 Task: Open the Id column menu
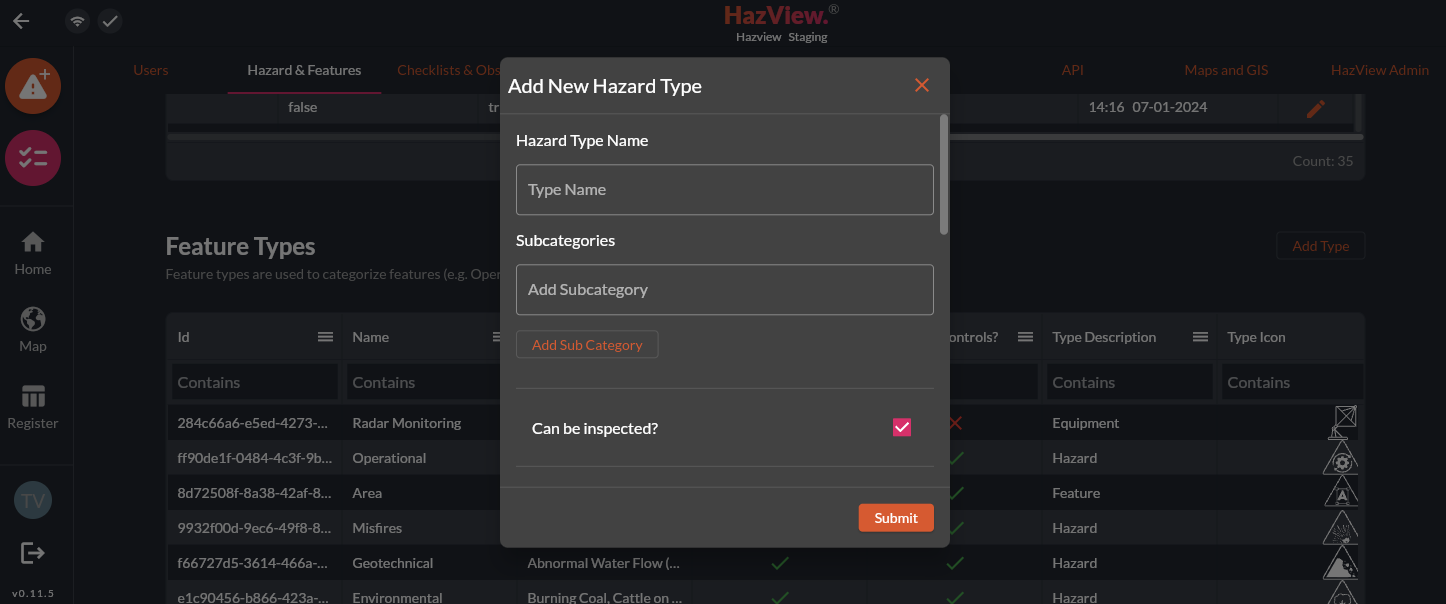click(325, 337)
